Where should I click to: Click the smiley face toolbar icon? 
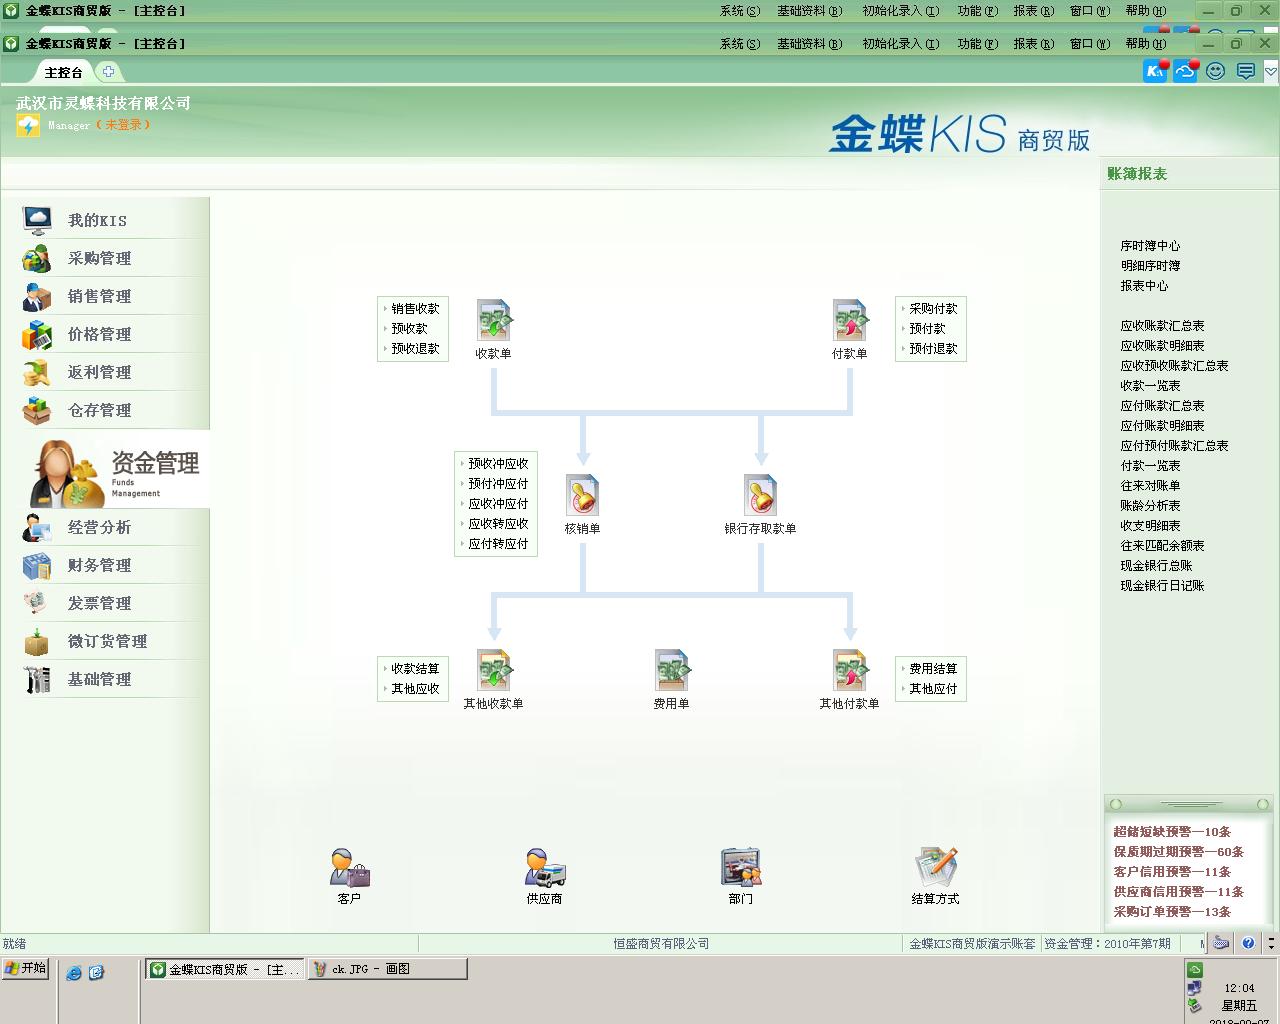point(1215,71)
